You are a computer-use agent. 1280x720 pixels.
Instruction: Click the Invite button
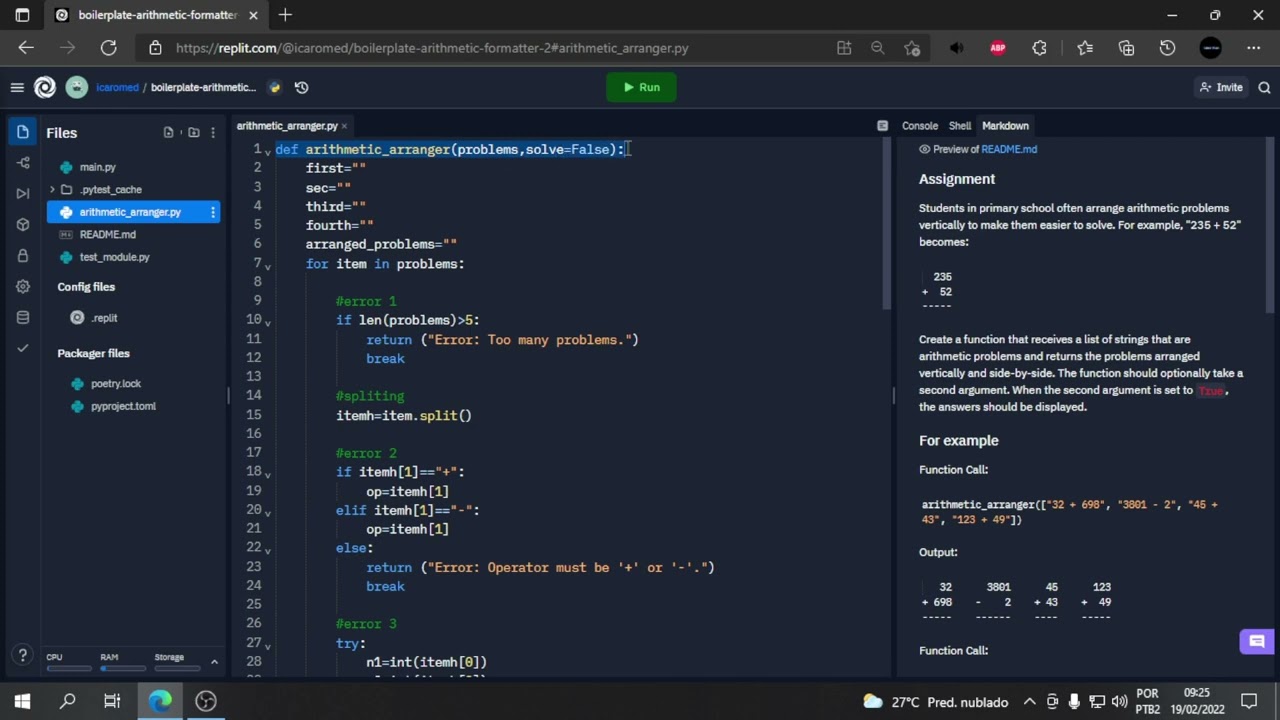tap(1221, 87)
